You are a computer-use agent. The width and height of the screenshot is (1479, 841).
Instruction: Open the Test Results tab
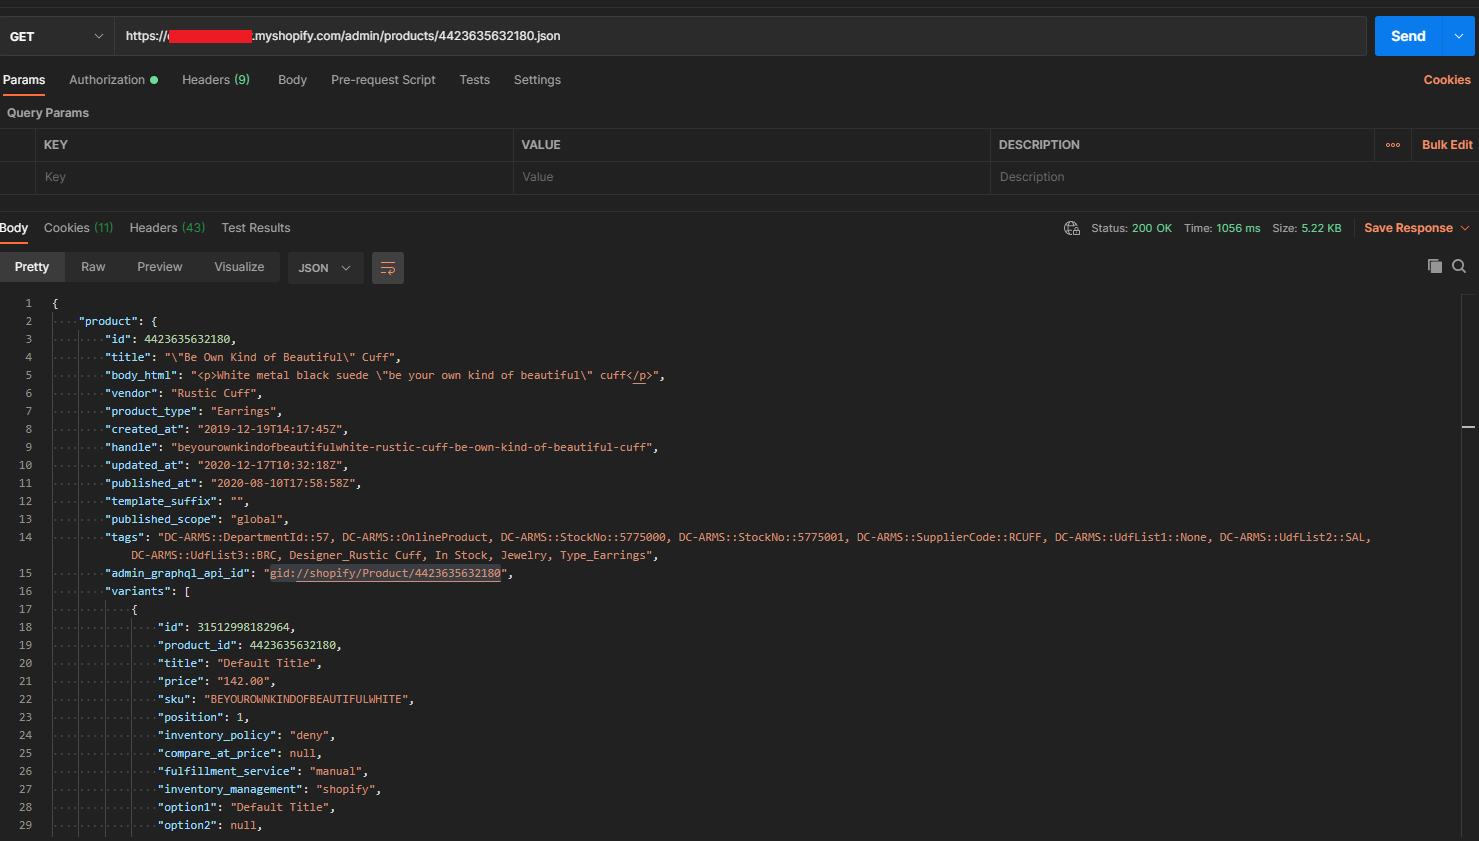tap(256, 228)
